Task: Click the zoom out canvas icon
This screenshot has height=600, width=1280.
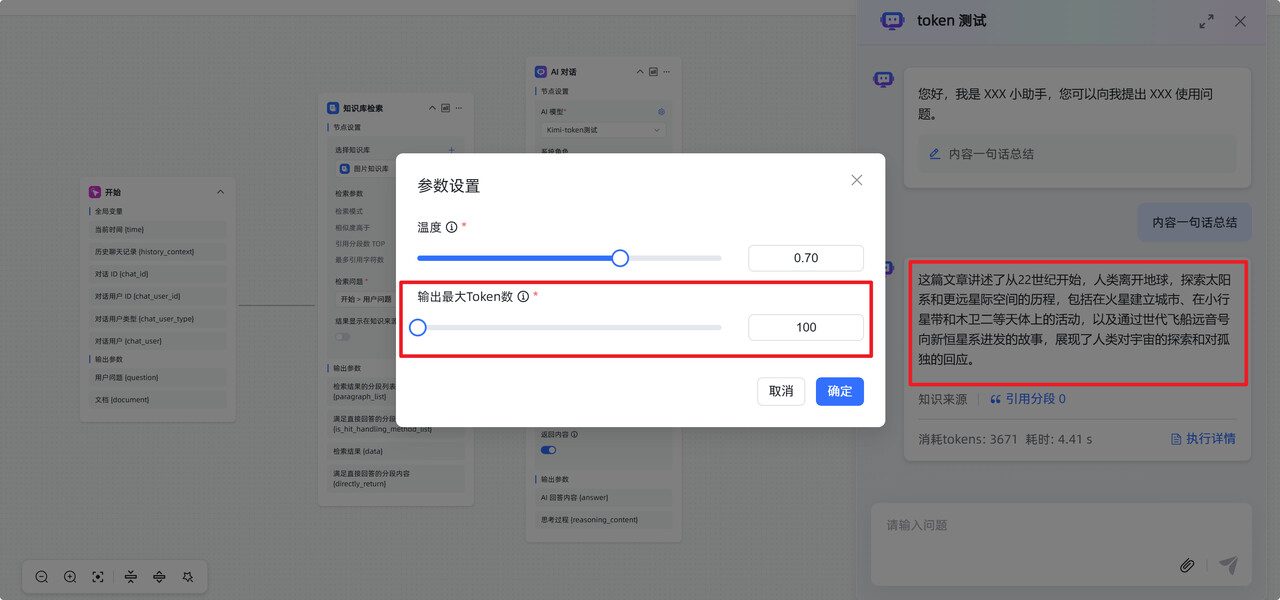Action: (x=42, y=577)
